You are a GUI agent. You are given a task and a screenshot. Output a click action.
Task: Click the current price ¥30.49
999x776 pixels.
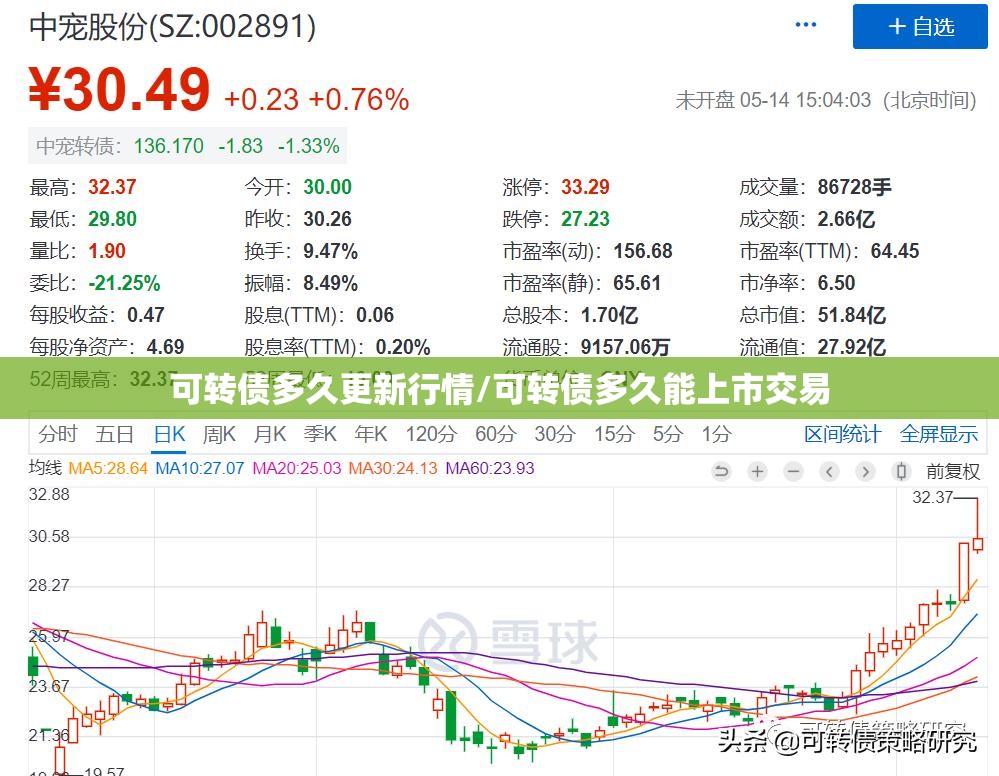click(119, 89)
